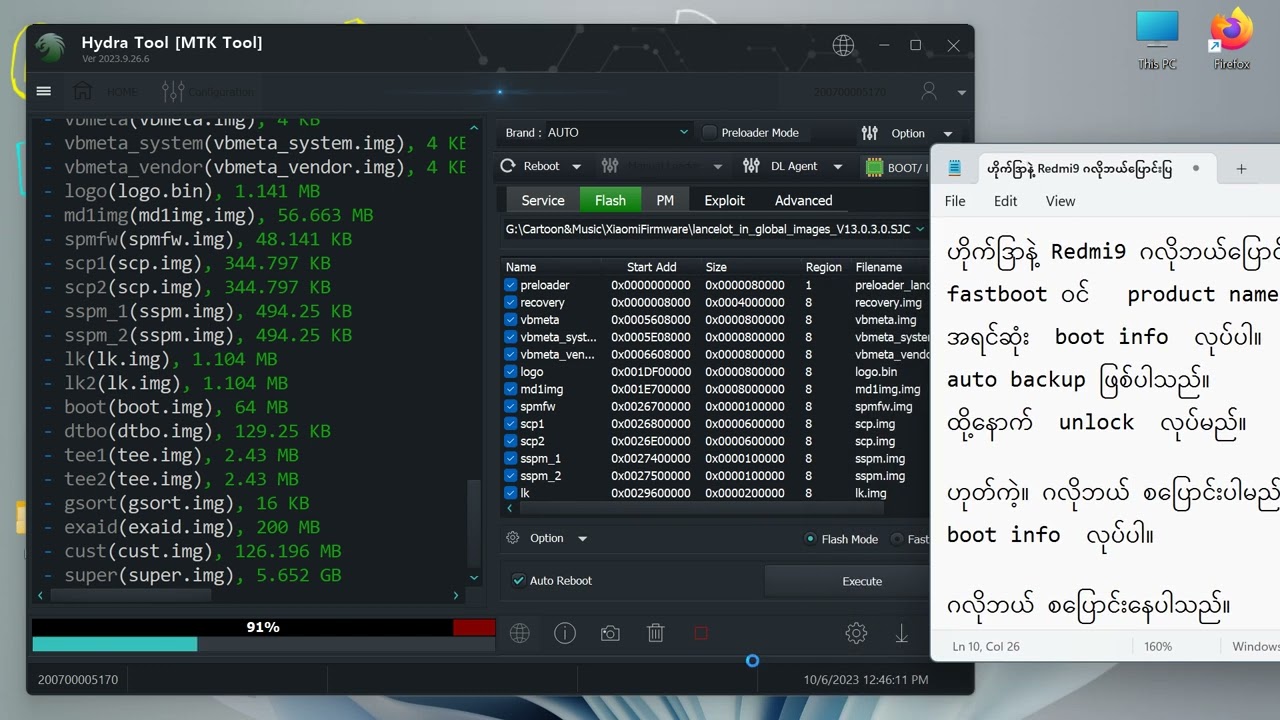The image size is (1280, 720).
Task: Open the hamburger menu in Hydra Tool
Action: [x=44, y=91]
